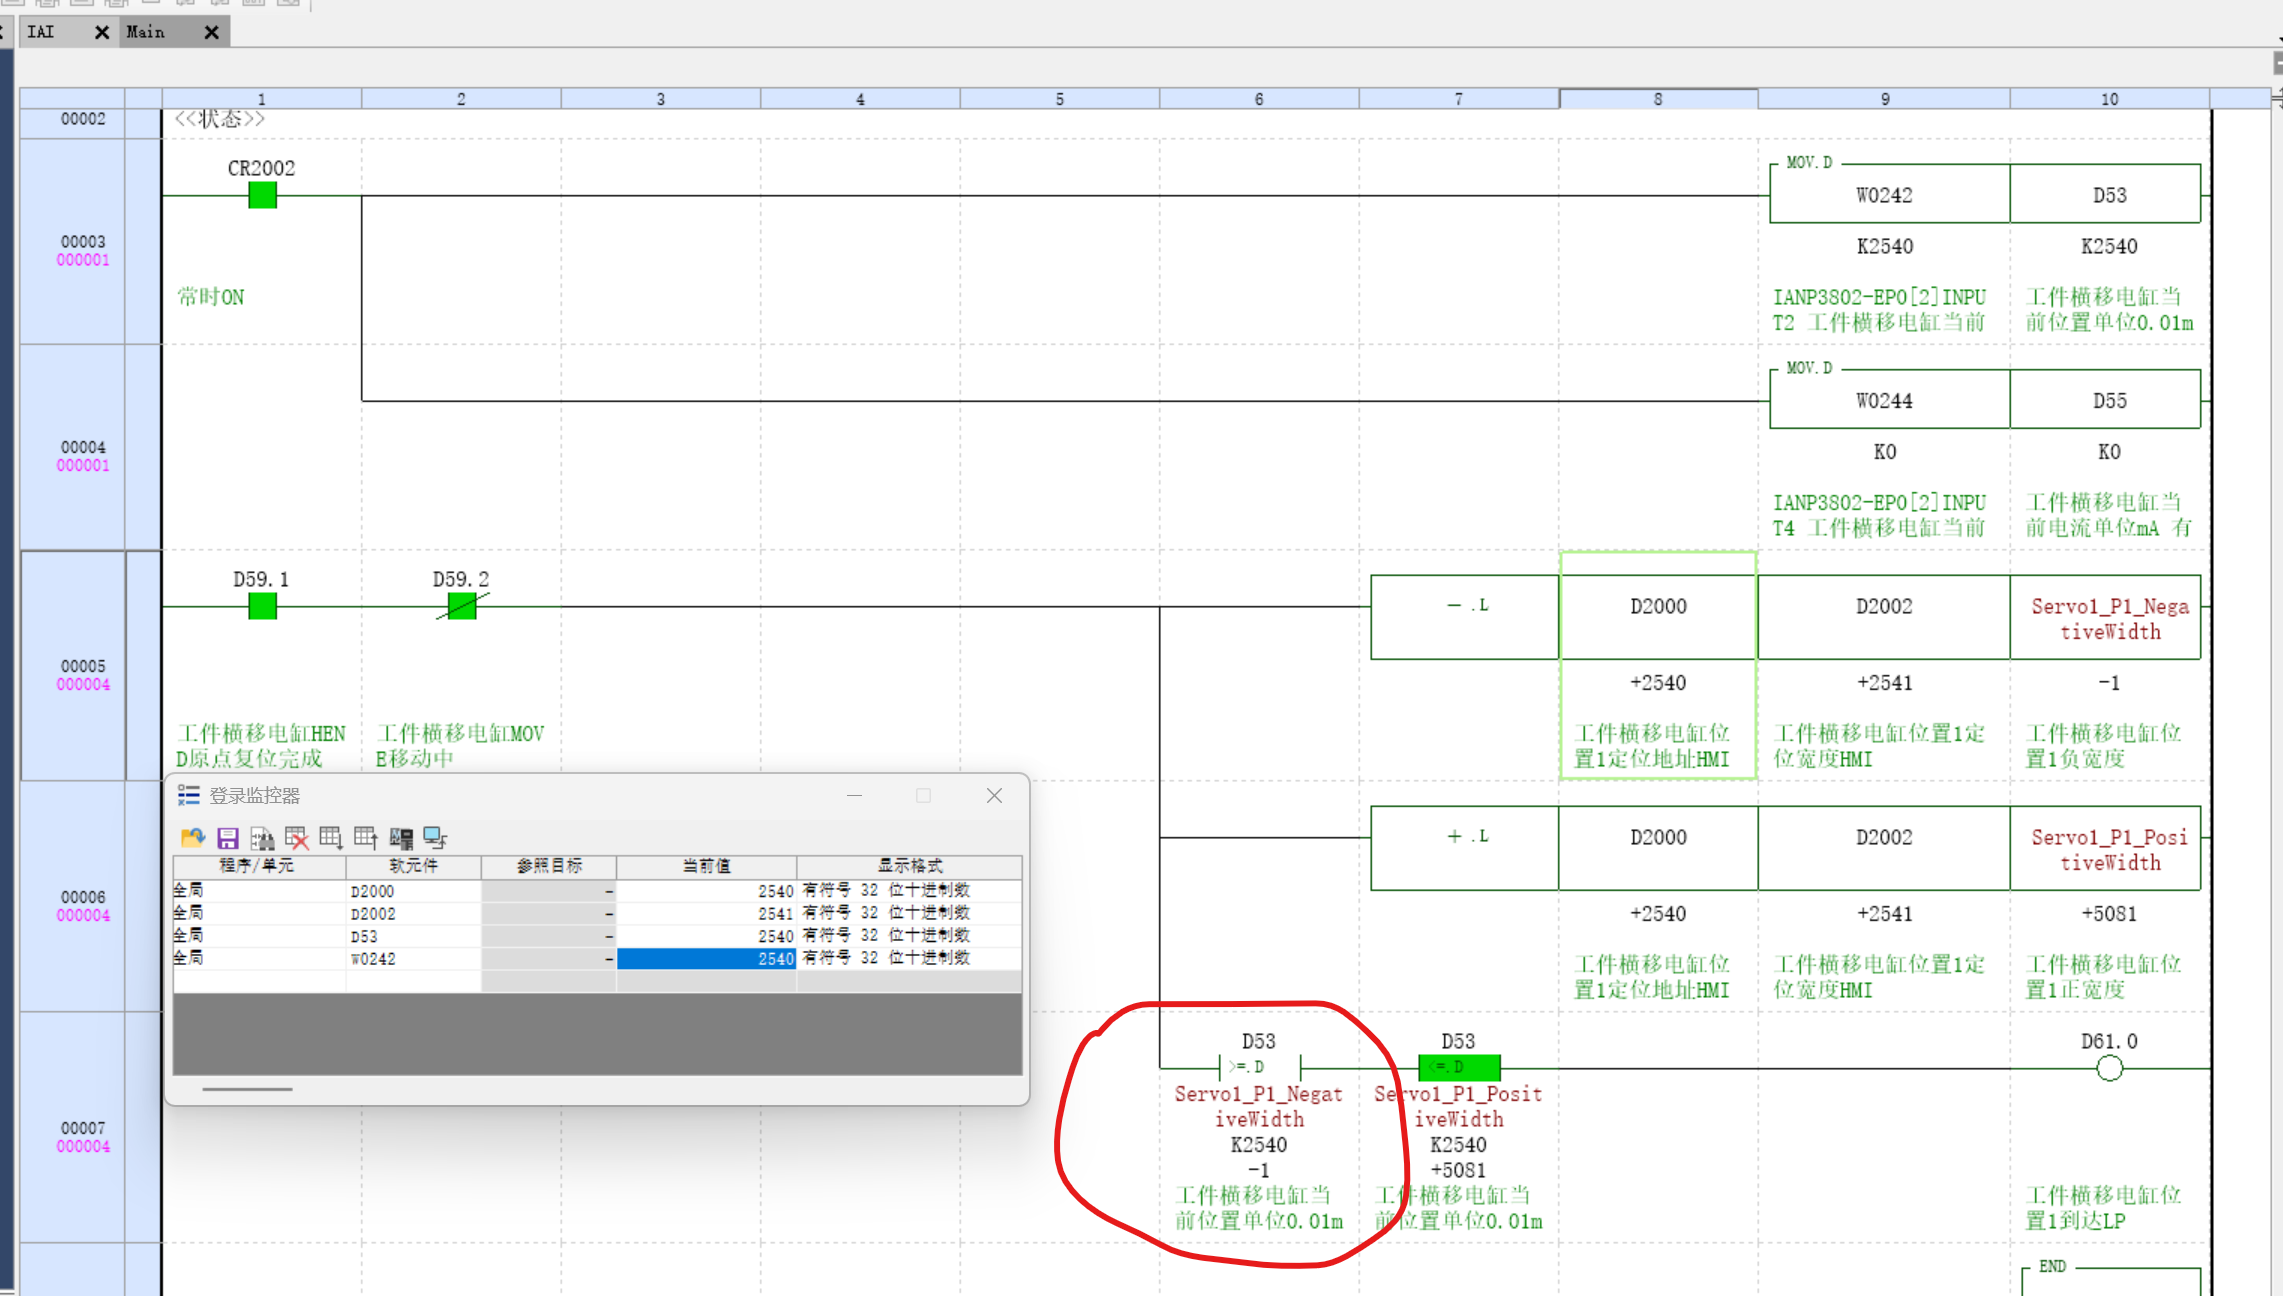Image resolution: width=2283 pixels, height=1296 pixels.
Task: Click the move row down table icon
Action: tap(331, 838)
